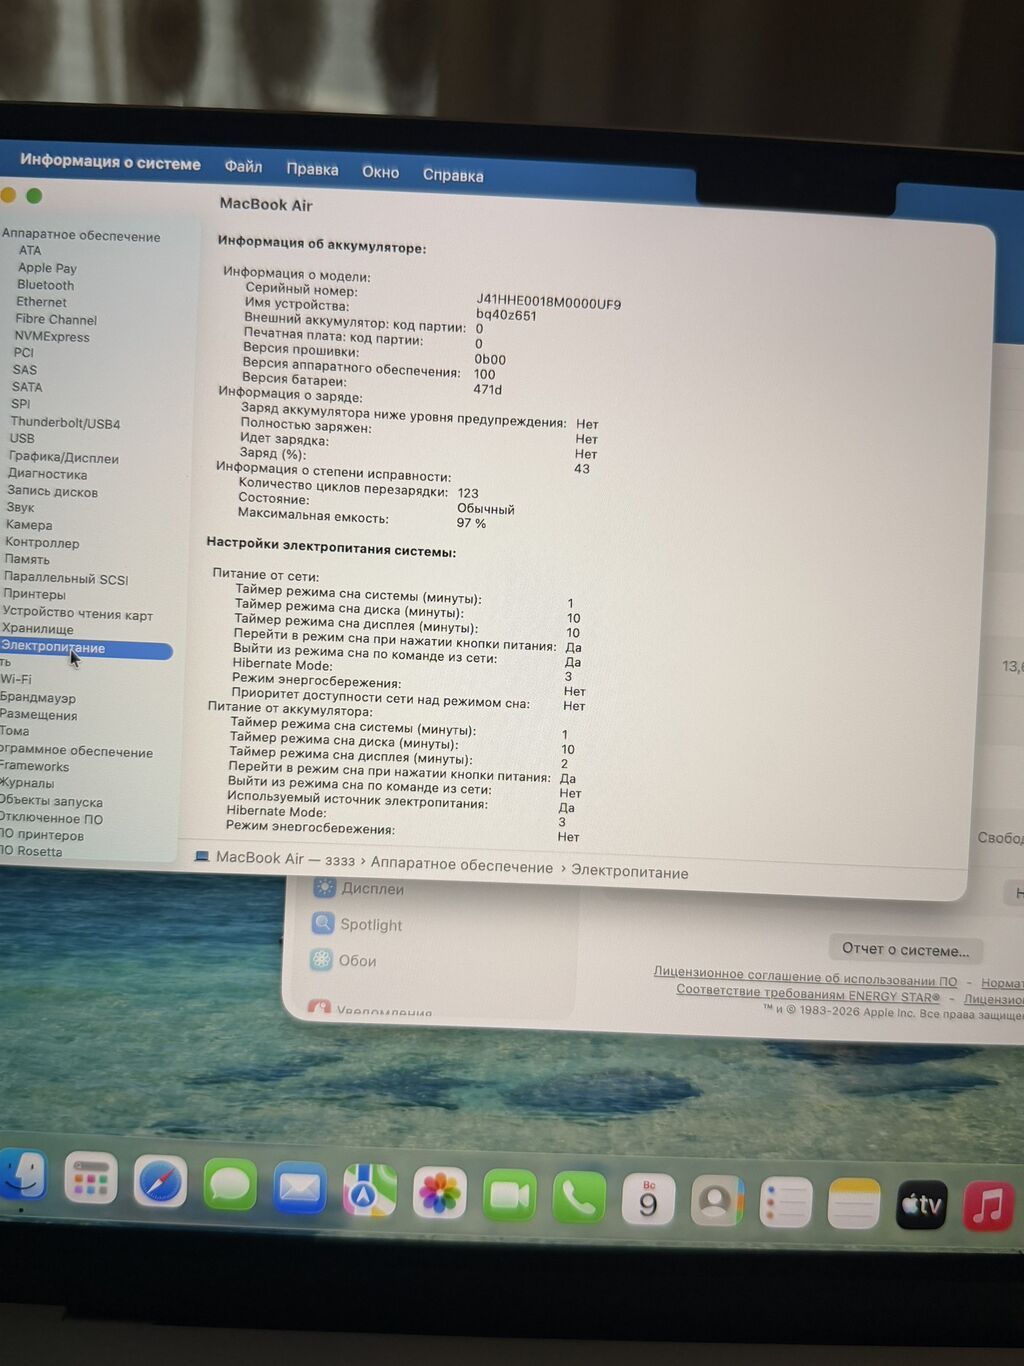Open the Правка menu
The image size is (1024, 1366).
pyautogui.click(x=312, y=169)
